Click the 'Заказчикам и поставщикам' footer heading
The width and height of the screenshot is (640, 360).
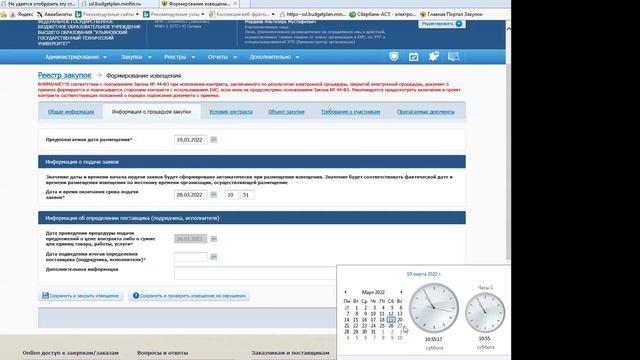click(290, 353)
